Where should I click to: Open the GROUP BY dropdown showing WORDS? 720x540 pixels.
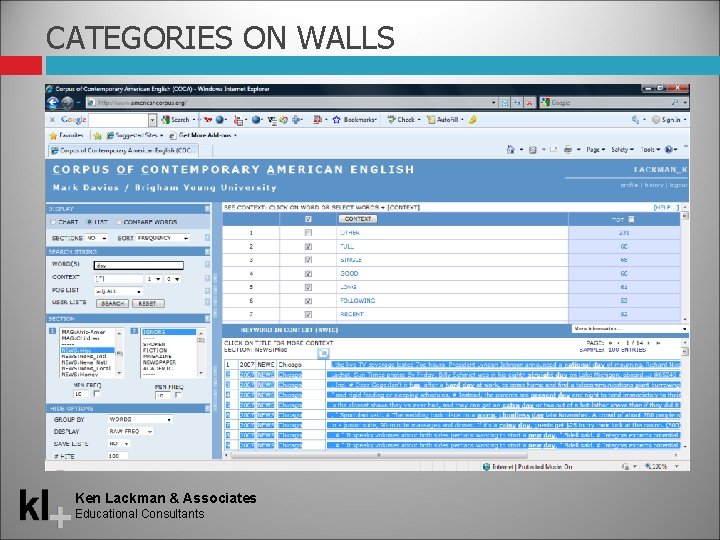(140, 420)
